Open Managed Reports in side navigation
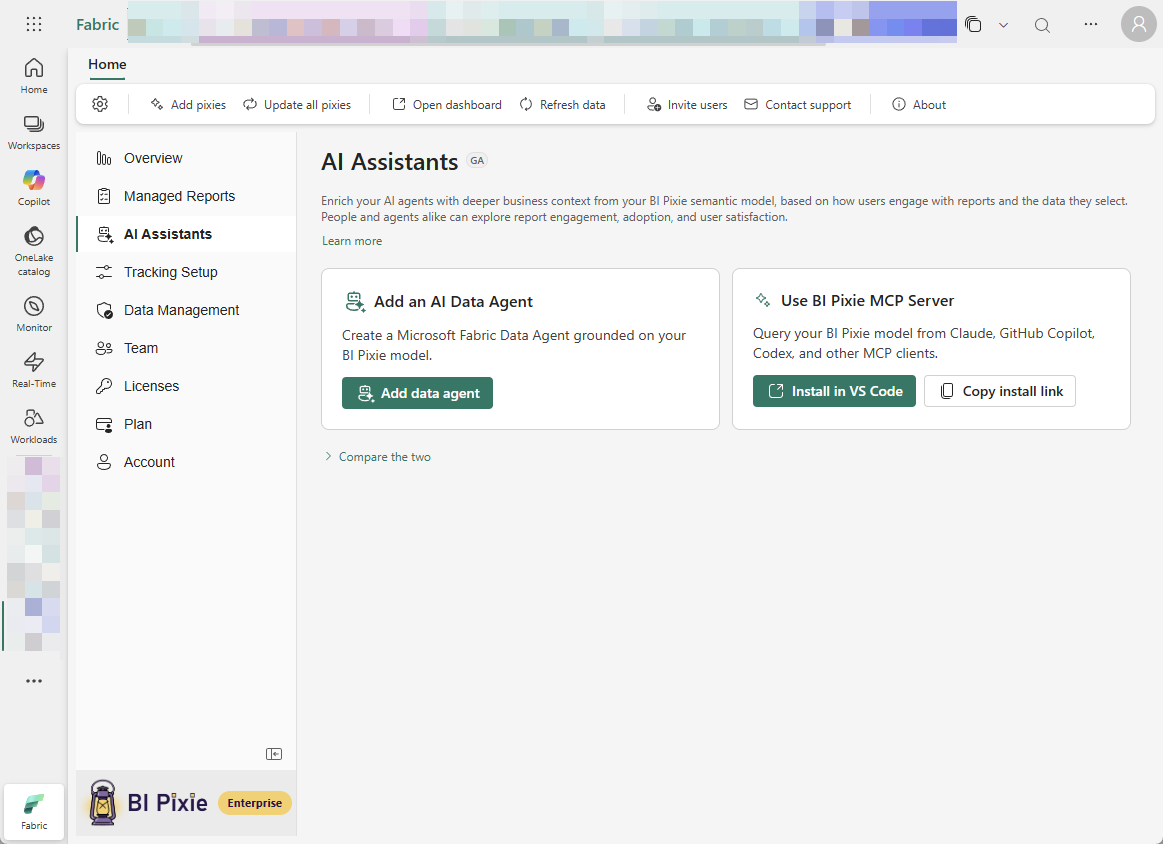Screen dimensions: 1163x844 pos(186,196)
